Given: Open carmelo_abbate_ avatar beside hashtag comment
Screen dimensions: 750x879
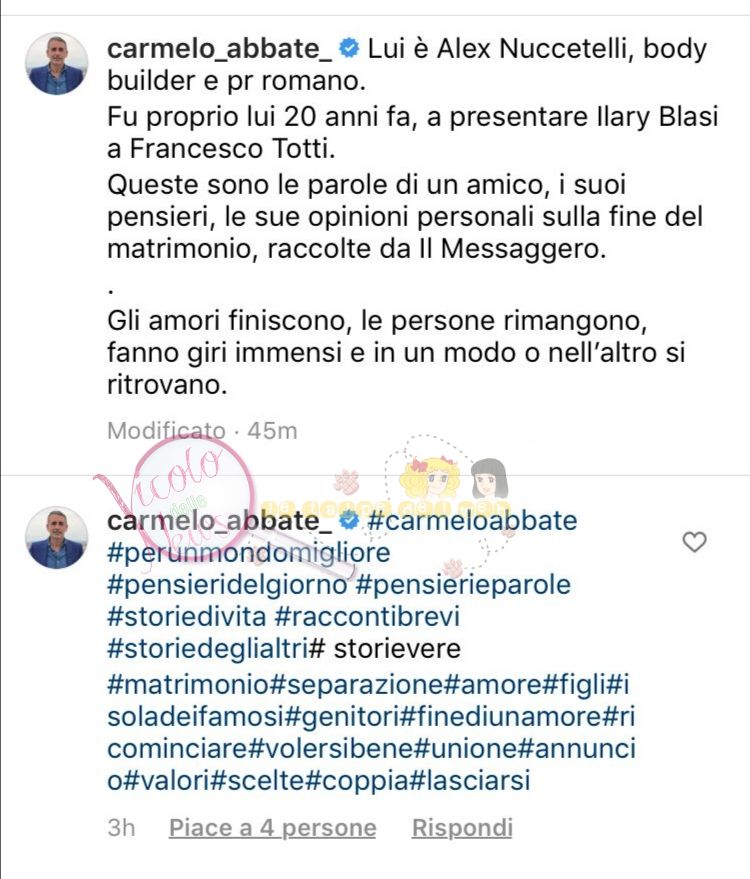Looking at the screenshot, I should point(57,538).
